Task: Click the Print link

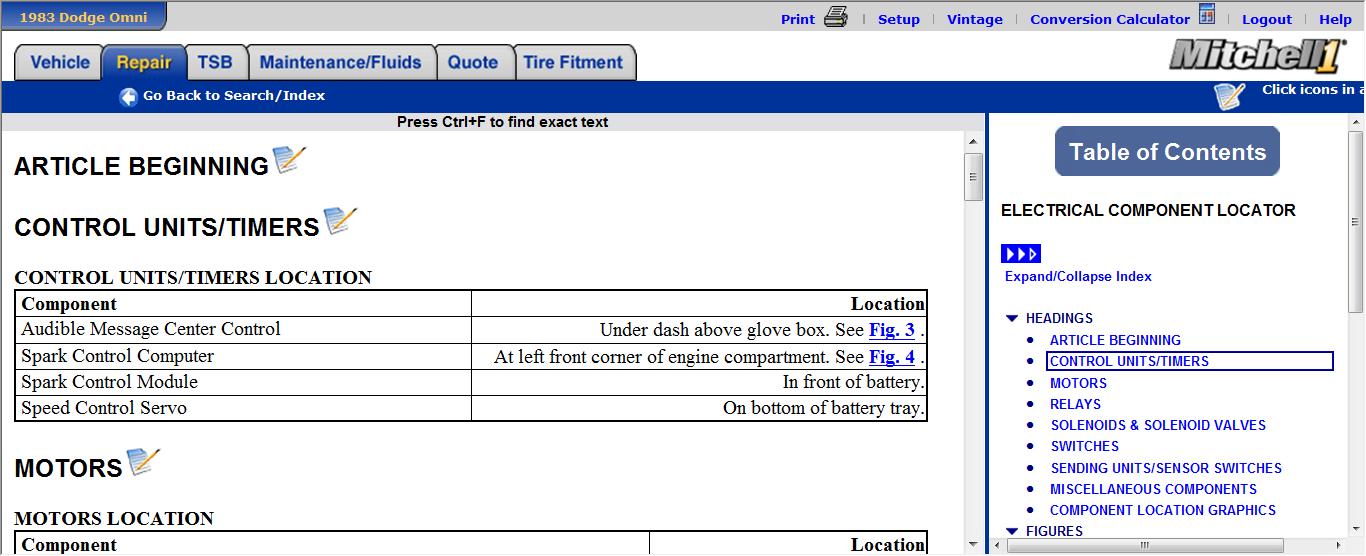Action: point(798,19)
